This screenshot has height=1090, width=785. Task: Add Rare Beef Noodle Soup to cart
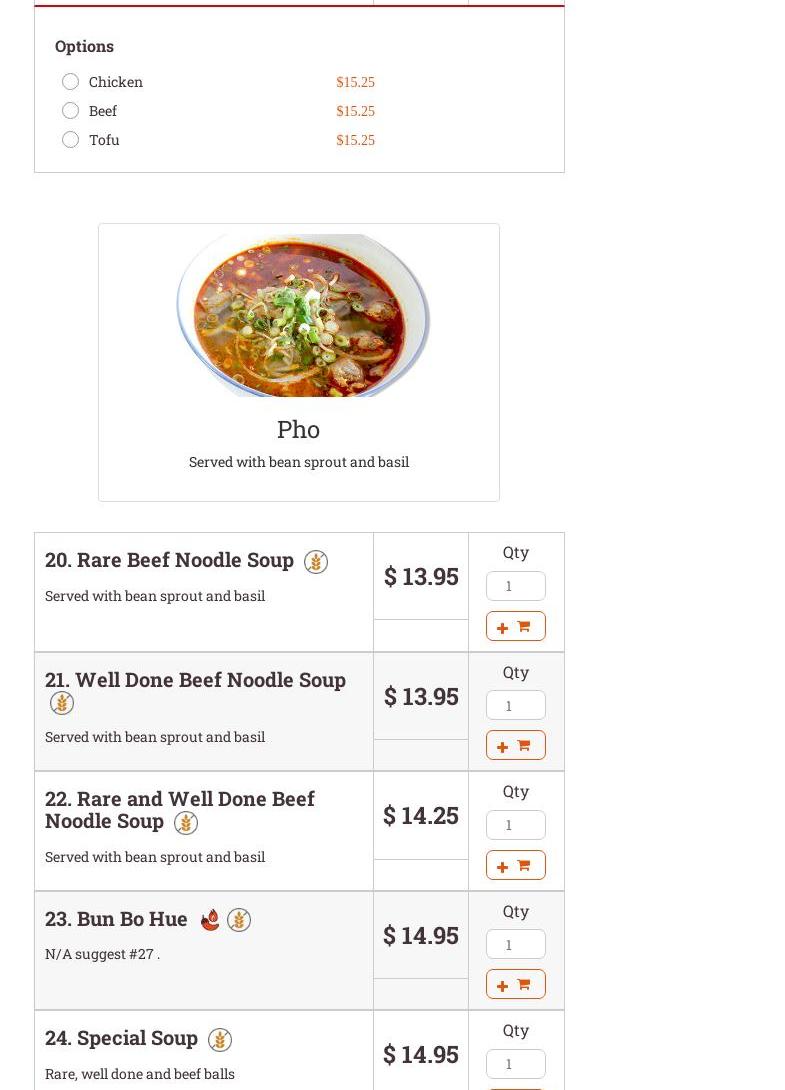[x=515, y=626]
